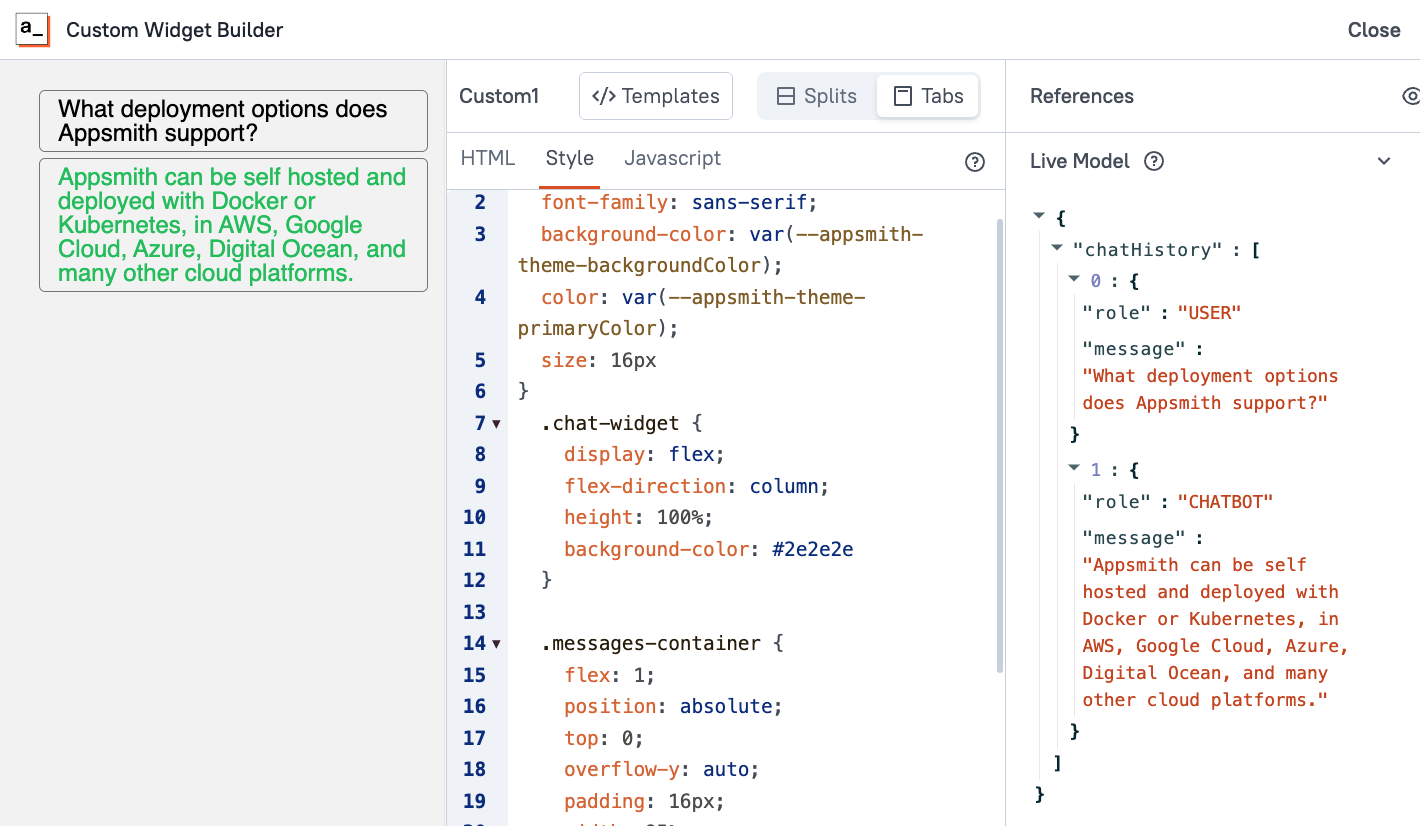Click the Live Model help icon
1420x826 pixels.
1154,161
